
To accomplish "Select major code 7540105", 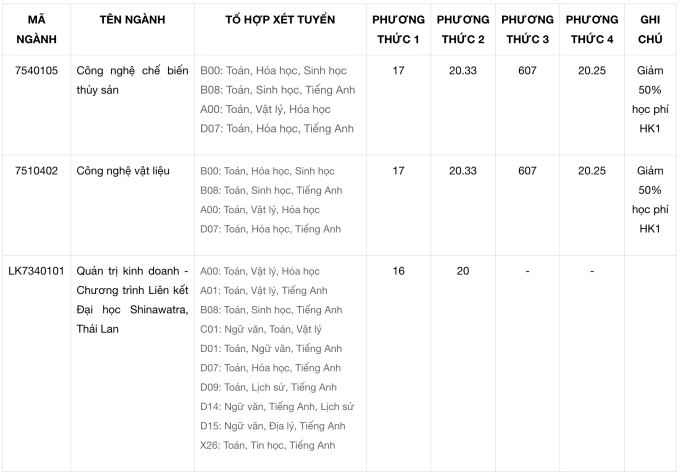I will (36, 71).
